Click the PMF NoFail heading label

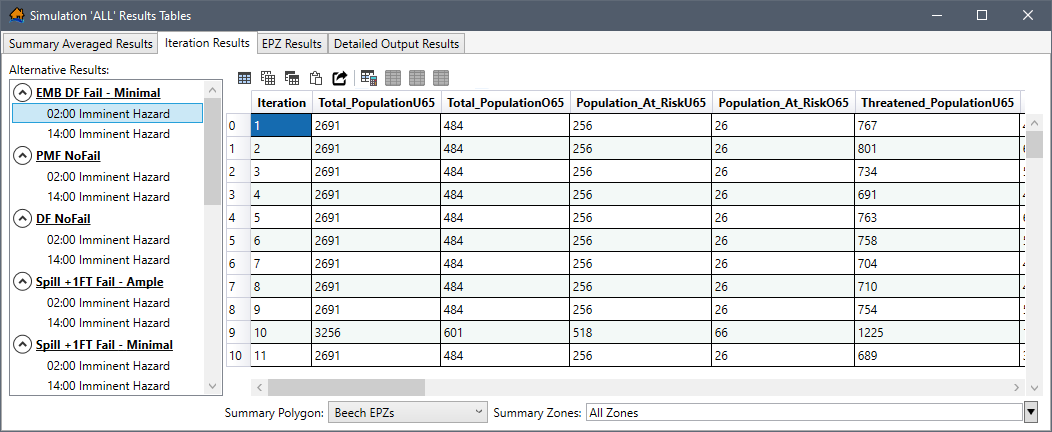[68, 156]
